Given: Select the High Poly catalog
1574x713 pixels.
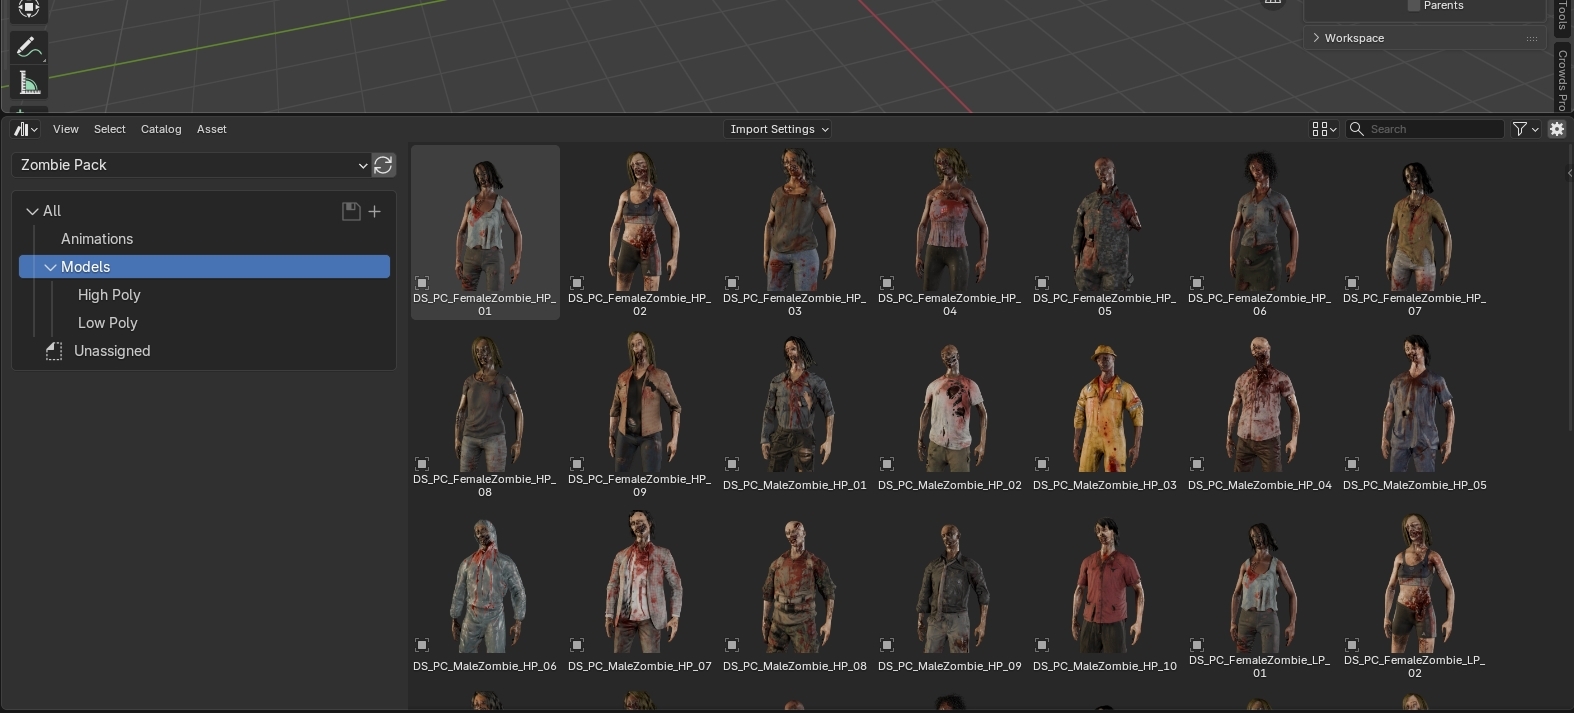Looking at the screenshot, I should [x=109, y=295].
